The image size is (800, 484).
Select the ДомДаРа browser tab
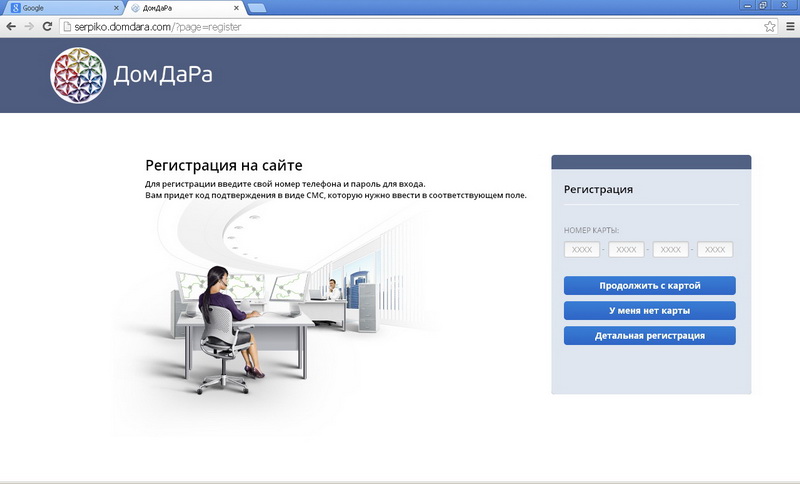pyautogui.click(x=185, y=8)
